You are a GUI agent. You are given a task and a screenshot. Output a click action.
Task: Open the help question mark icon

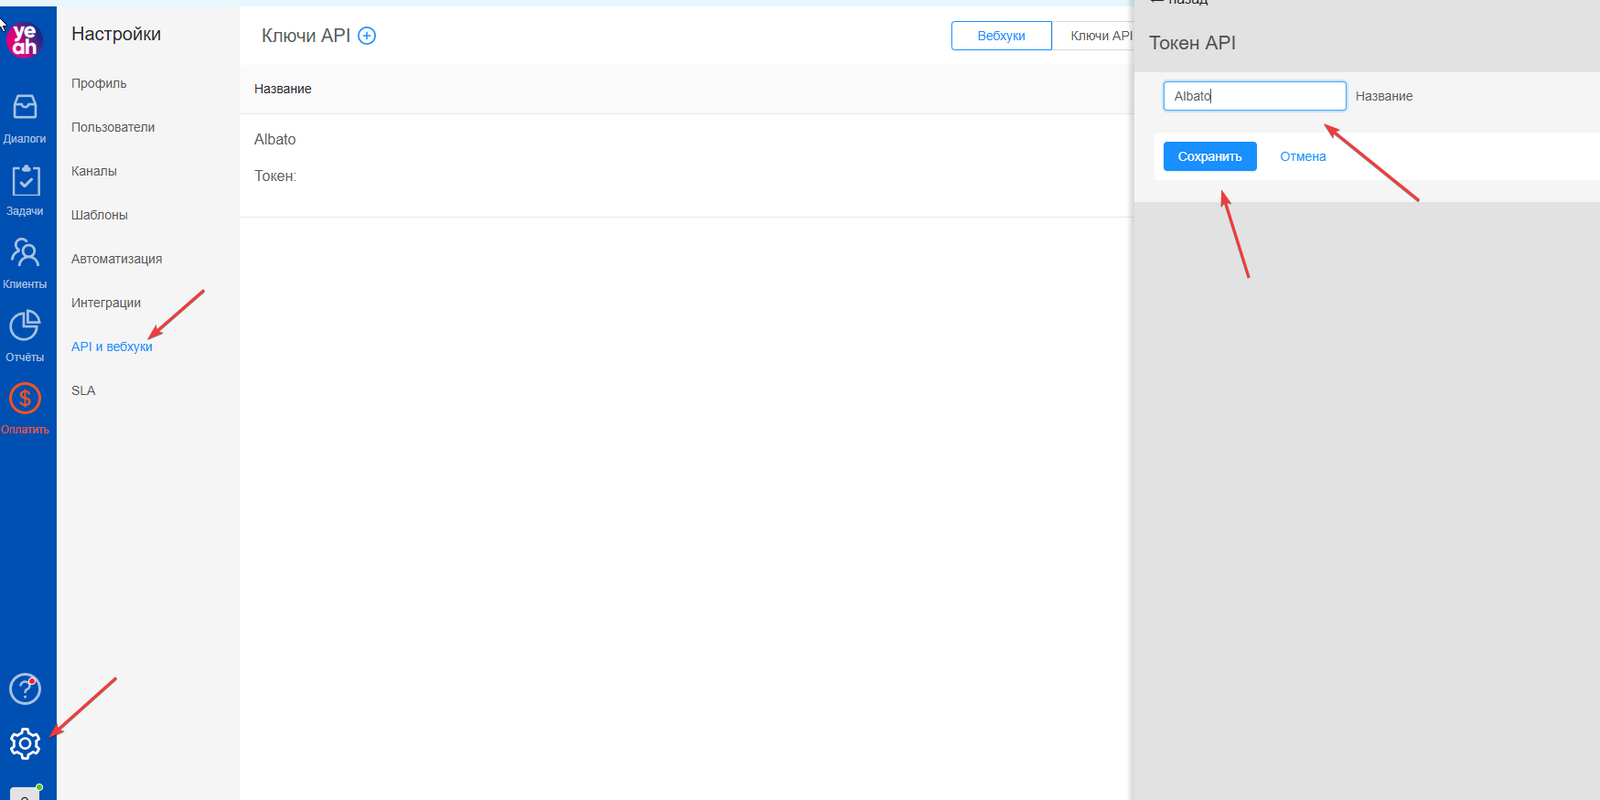[x=25, y=689]
